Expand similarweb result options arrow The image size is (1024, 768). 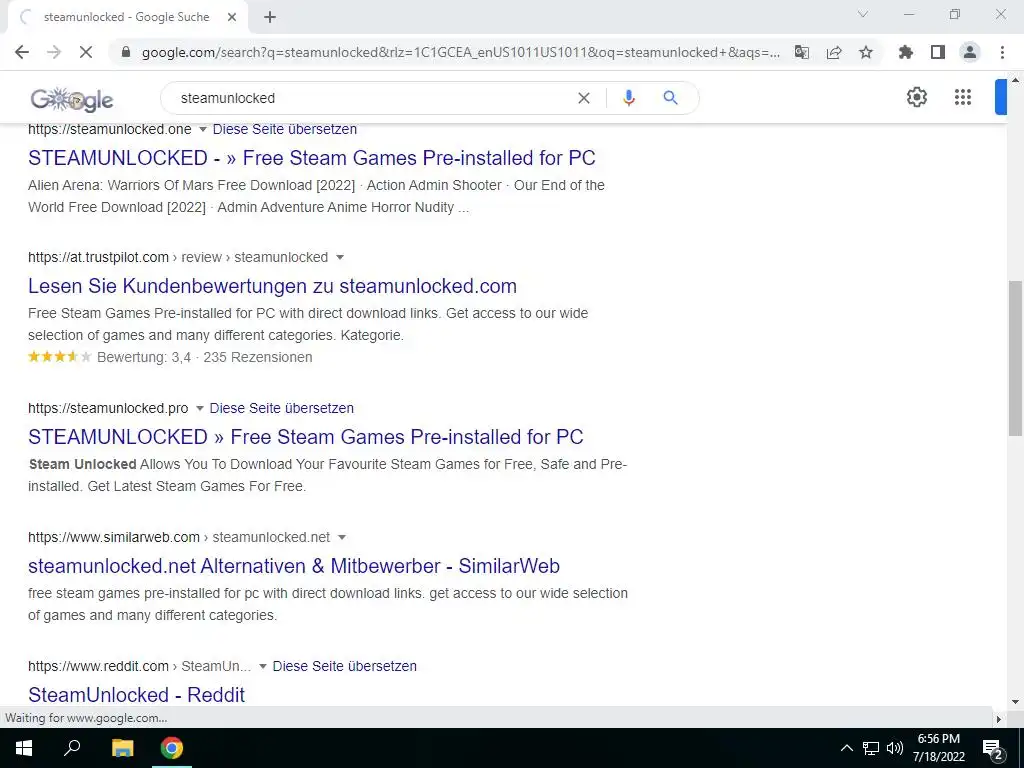(x=342, y=537)
